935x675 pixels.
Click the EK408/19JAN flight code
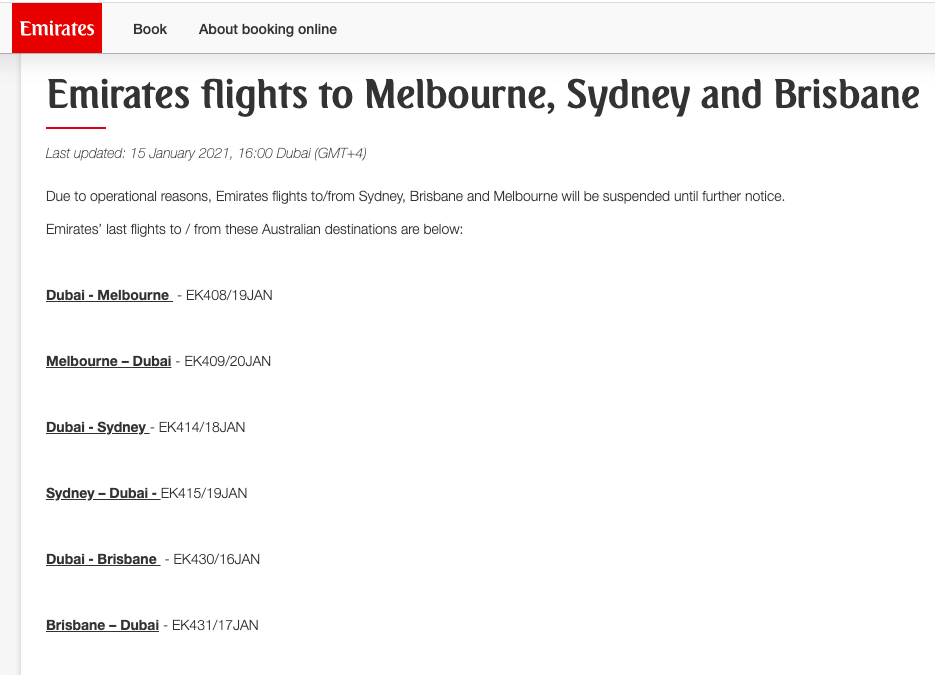tap(229, 295)
